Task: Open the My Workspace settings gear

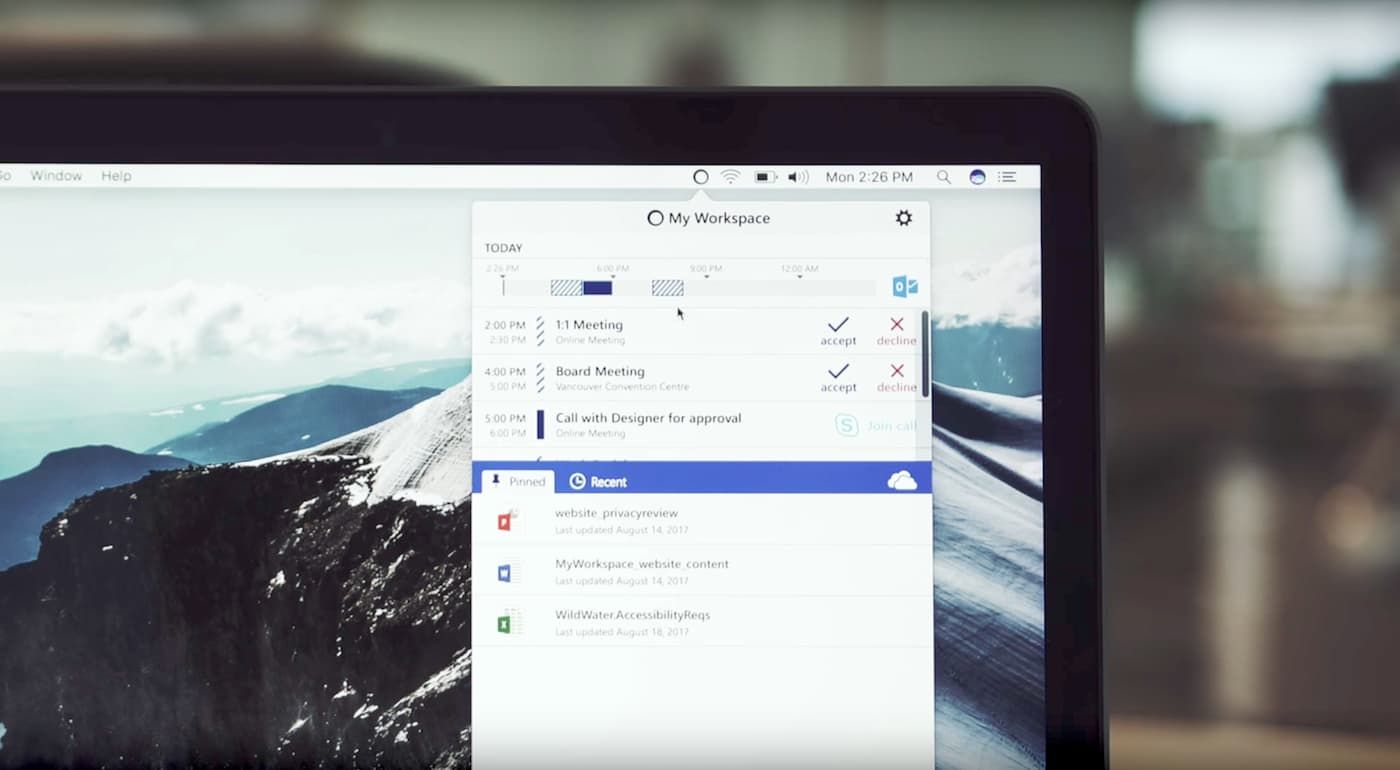Action: 903,218
